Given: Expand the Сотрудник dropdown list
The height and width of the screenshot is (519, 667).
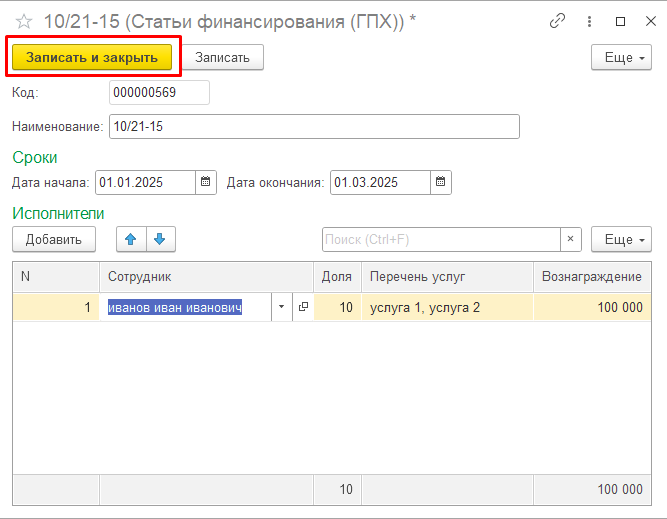Looking at the screenshot, I should tap(281, 308).
